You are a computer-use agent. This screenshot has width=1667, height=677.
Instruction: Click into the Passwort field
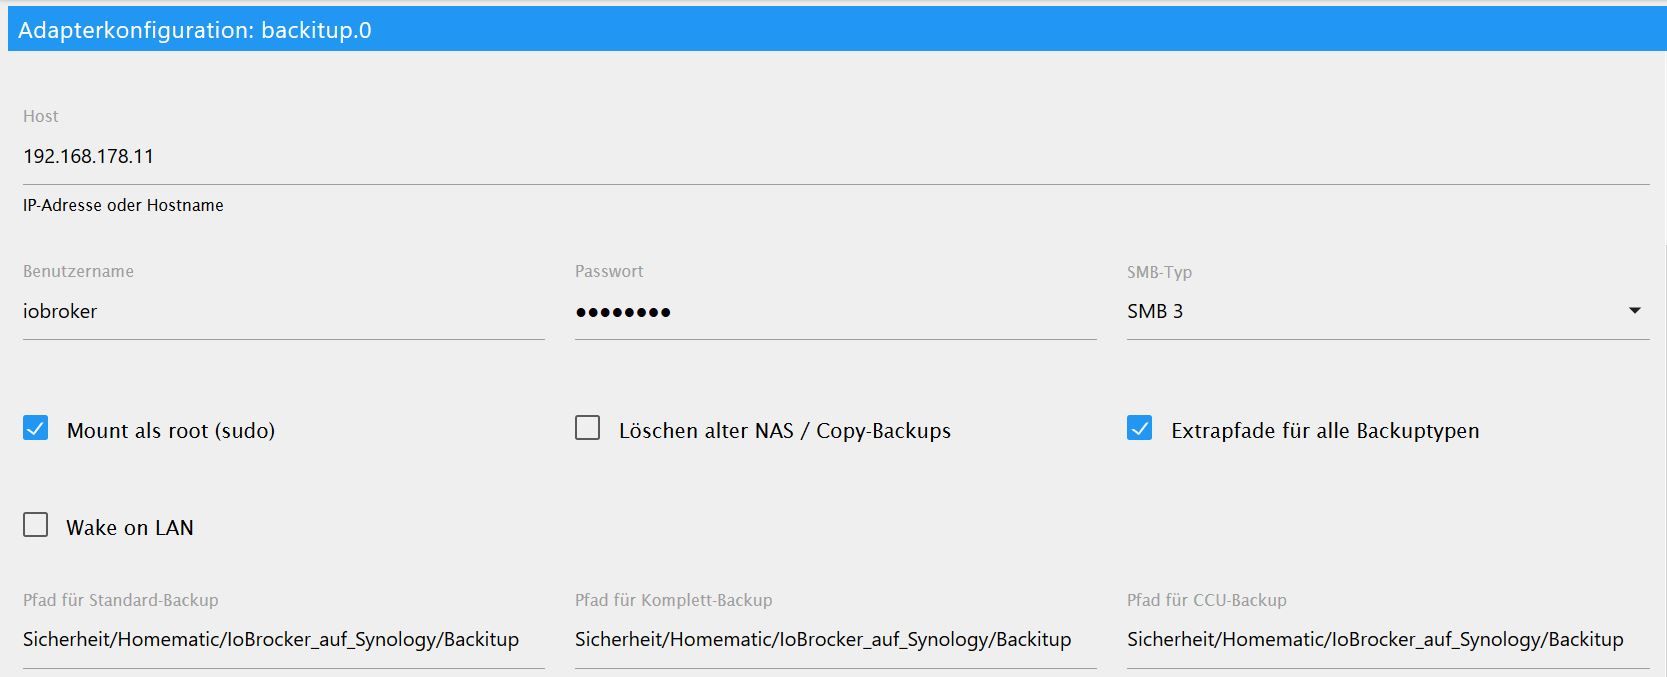(x=835, y=312)
